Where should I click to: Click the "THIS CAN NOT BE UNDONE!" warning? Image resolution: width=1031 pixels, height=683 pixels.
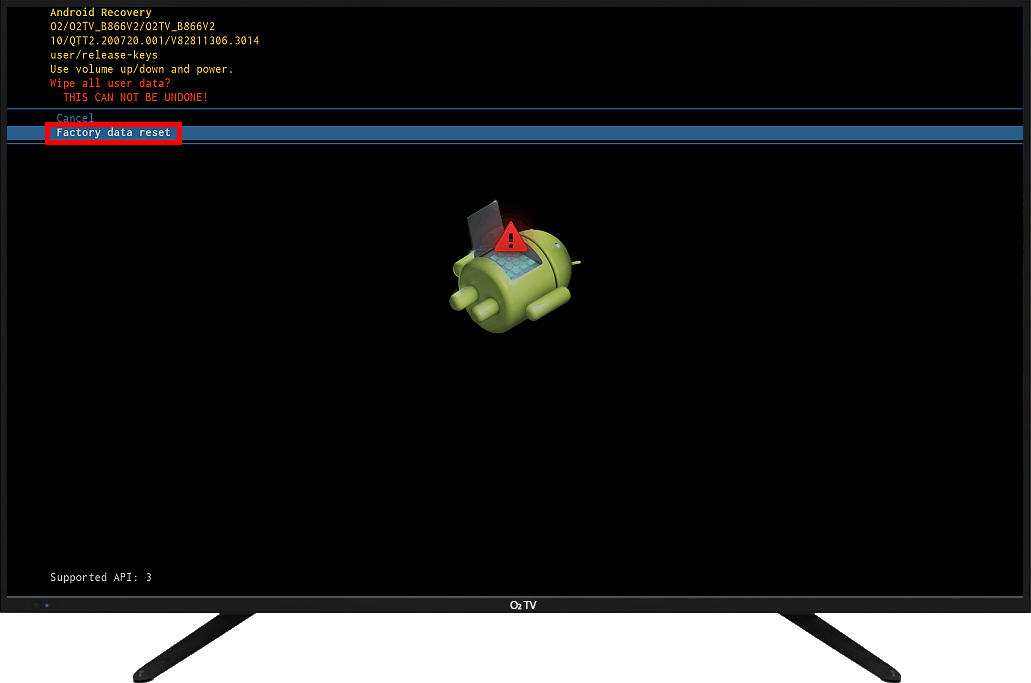(135, 97)
